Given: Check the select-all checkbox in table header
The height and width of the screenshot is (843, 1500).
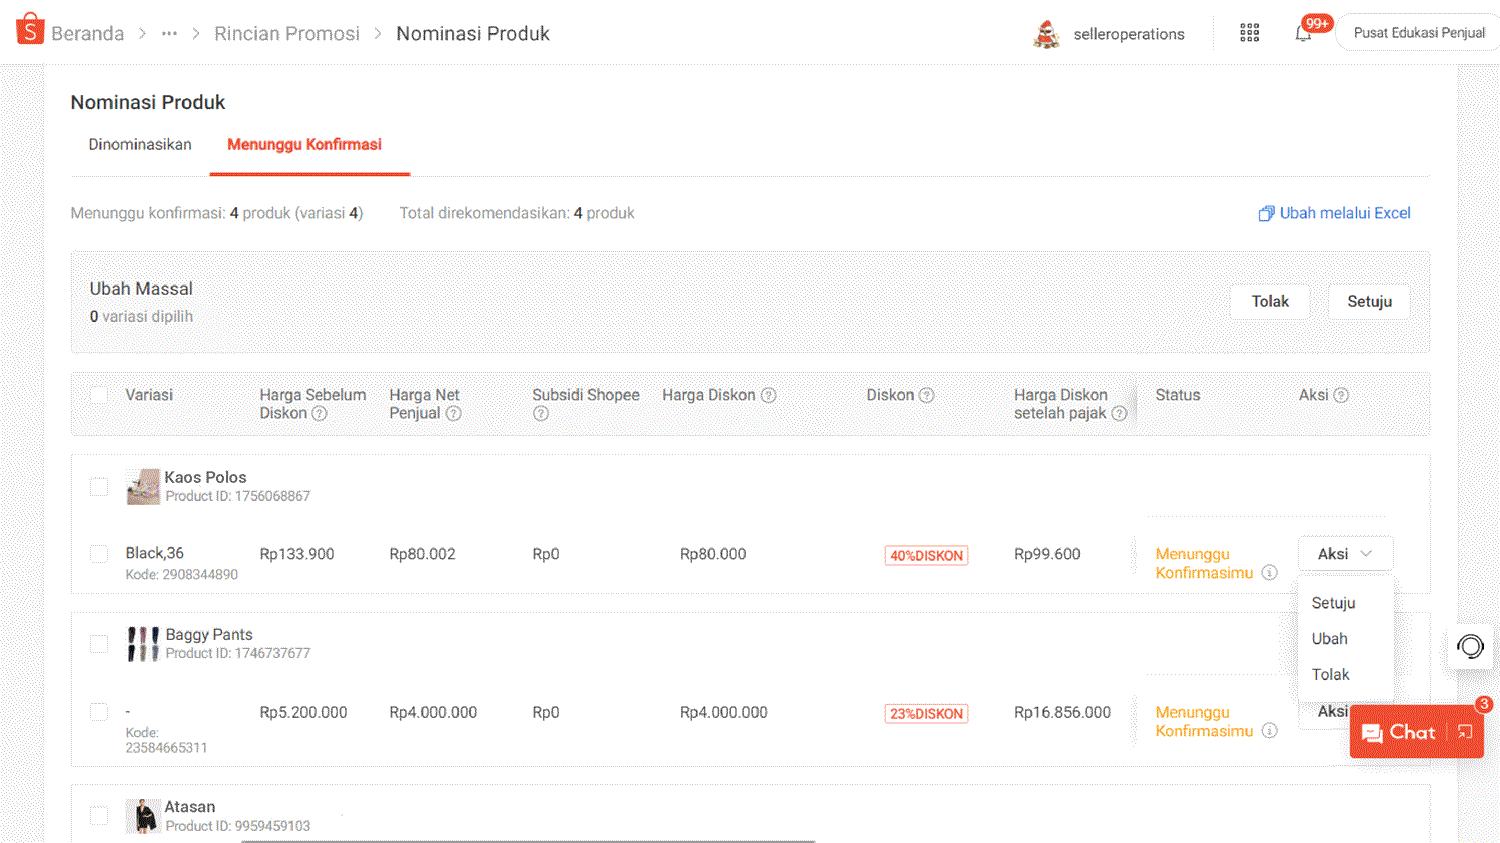Looking at the screenshot, I should [x=99, y=394].
